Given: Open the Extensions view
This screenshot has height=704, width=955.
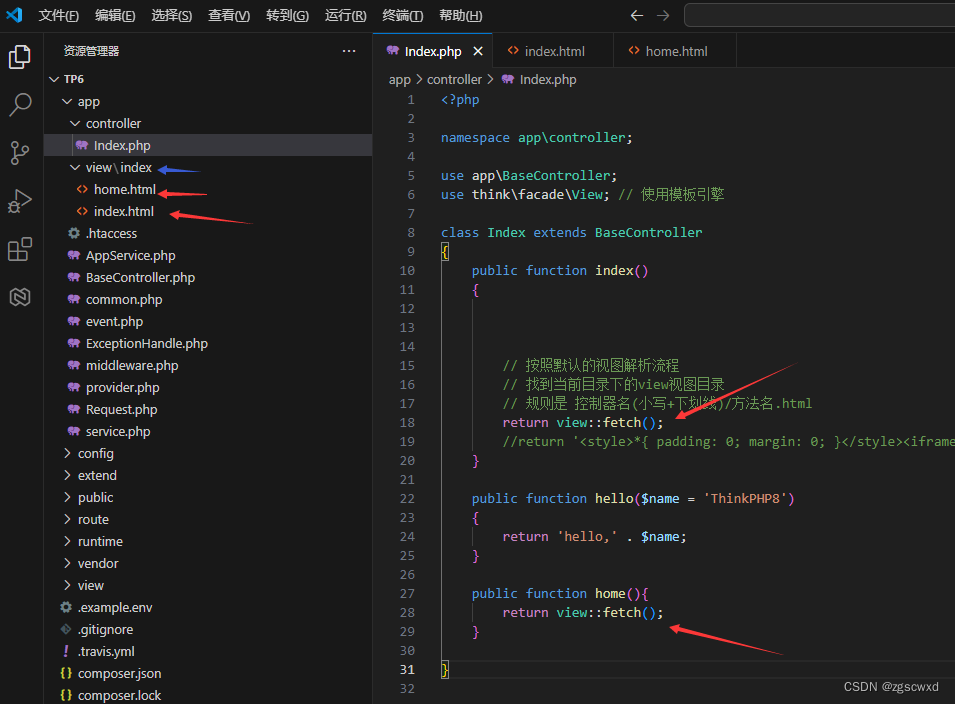Looking at the screenshot, I should pos(20,248).
